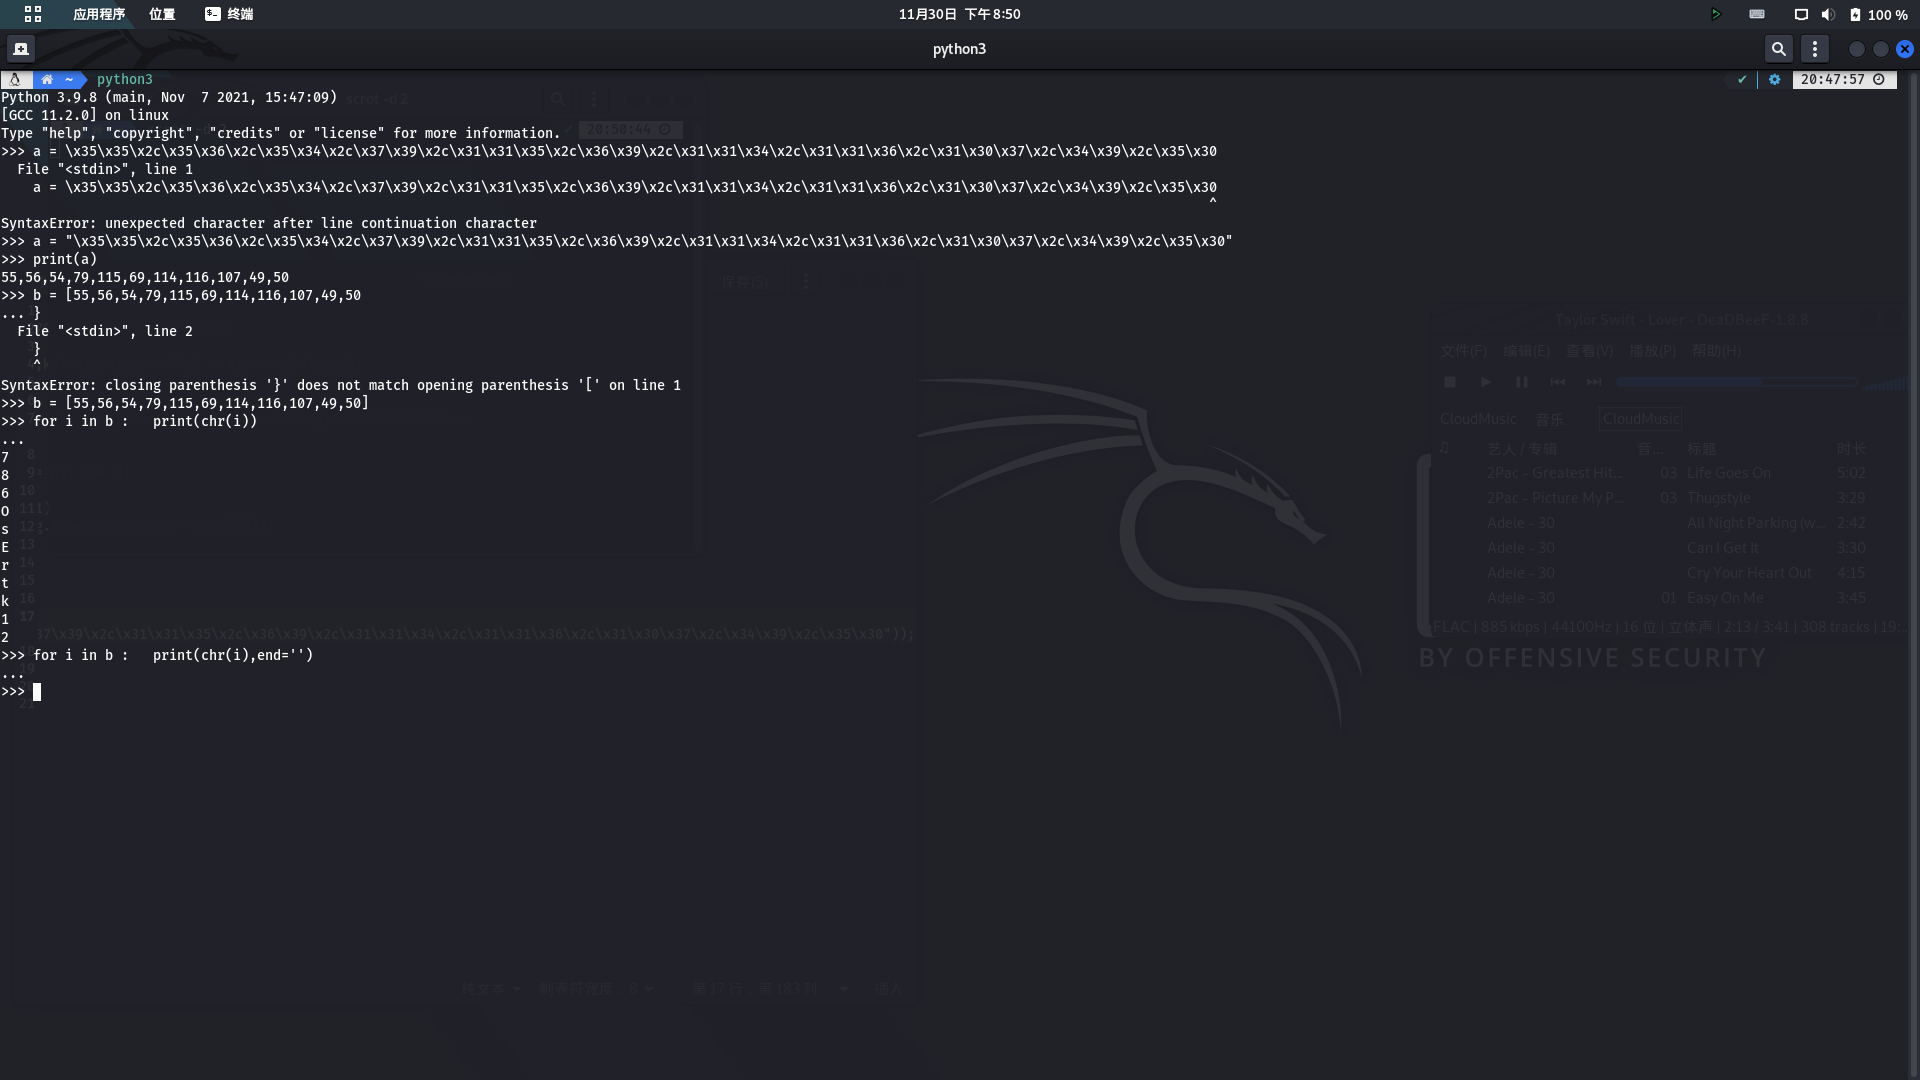Click the blue gear icon in prompt
1920x1080 pixels.
point(1774,79)
